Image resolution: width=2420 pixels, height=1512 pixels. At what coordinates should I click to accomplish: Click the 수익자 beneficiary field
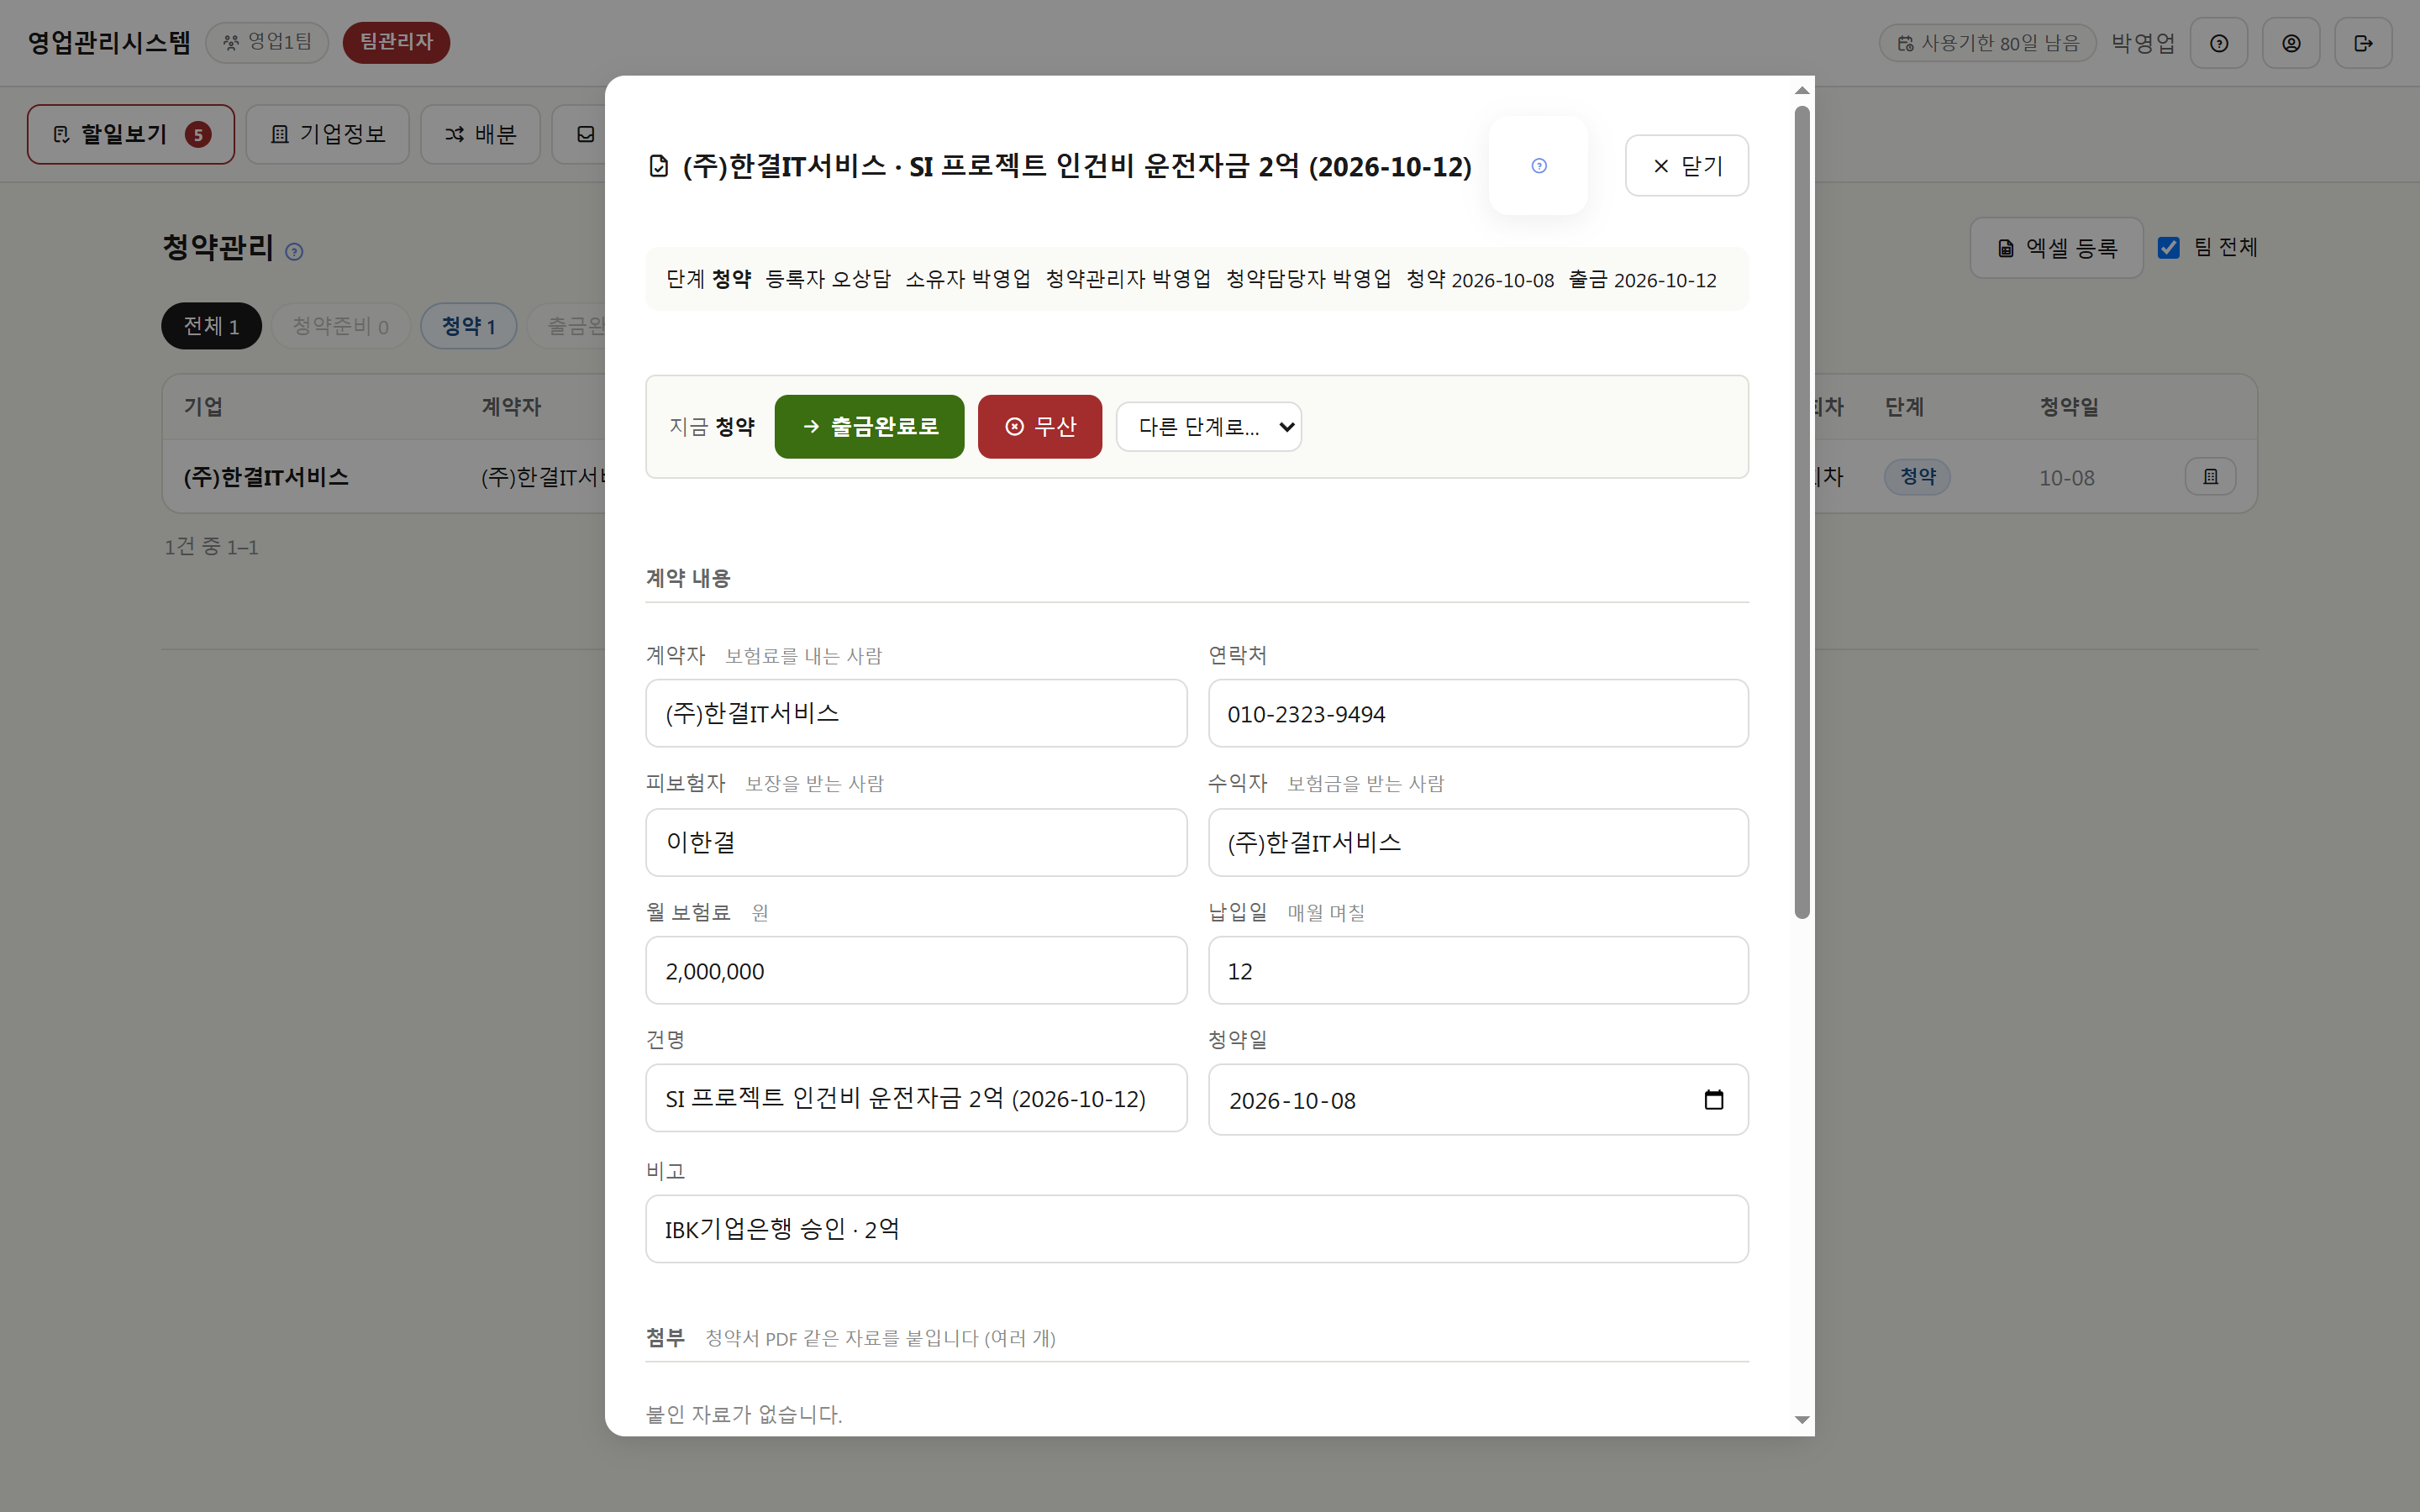(x=1478, y=842)
